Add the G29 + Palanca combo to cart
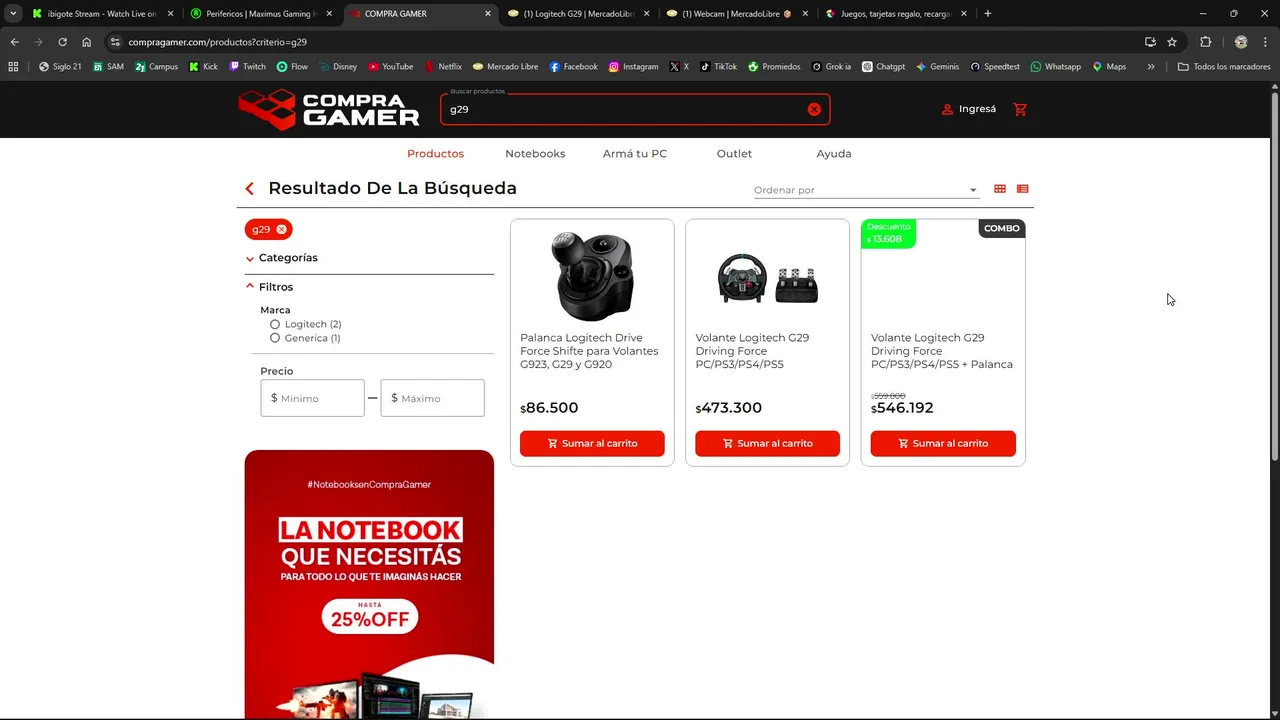Screen dimensions: 1280x720 point(943,443)
